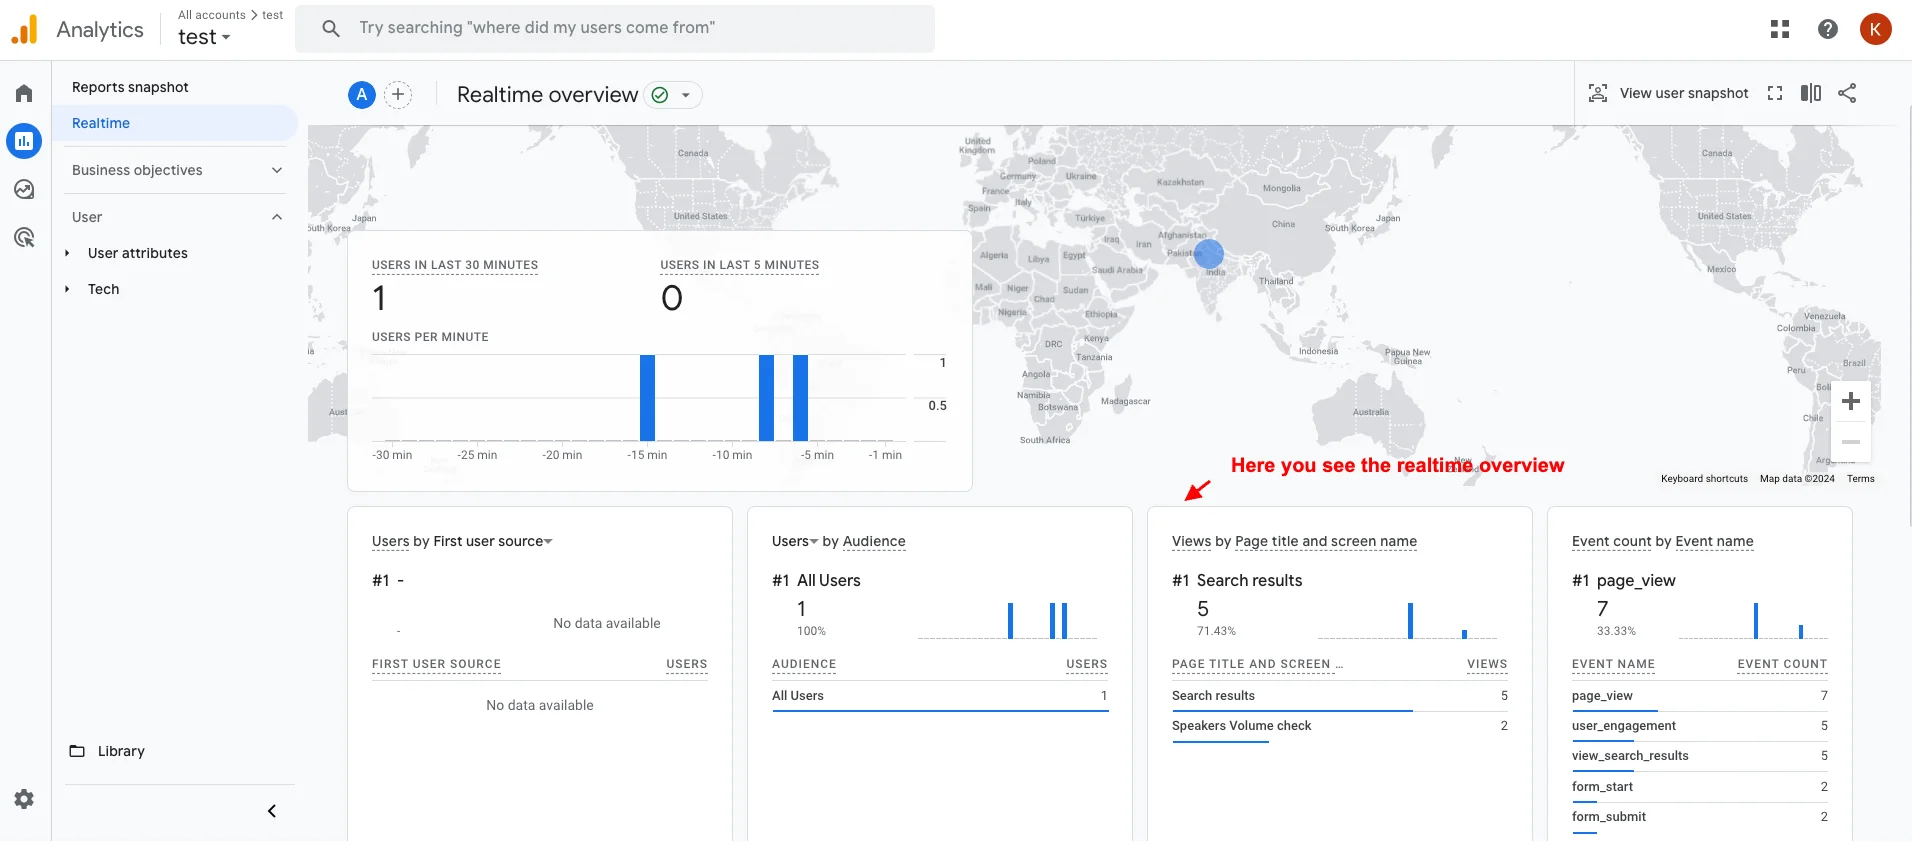Add a new comparison with plus button
Image resolution: width=1912 pixels, height=844 pixels.
tap(398, 95)
